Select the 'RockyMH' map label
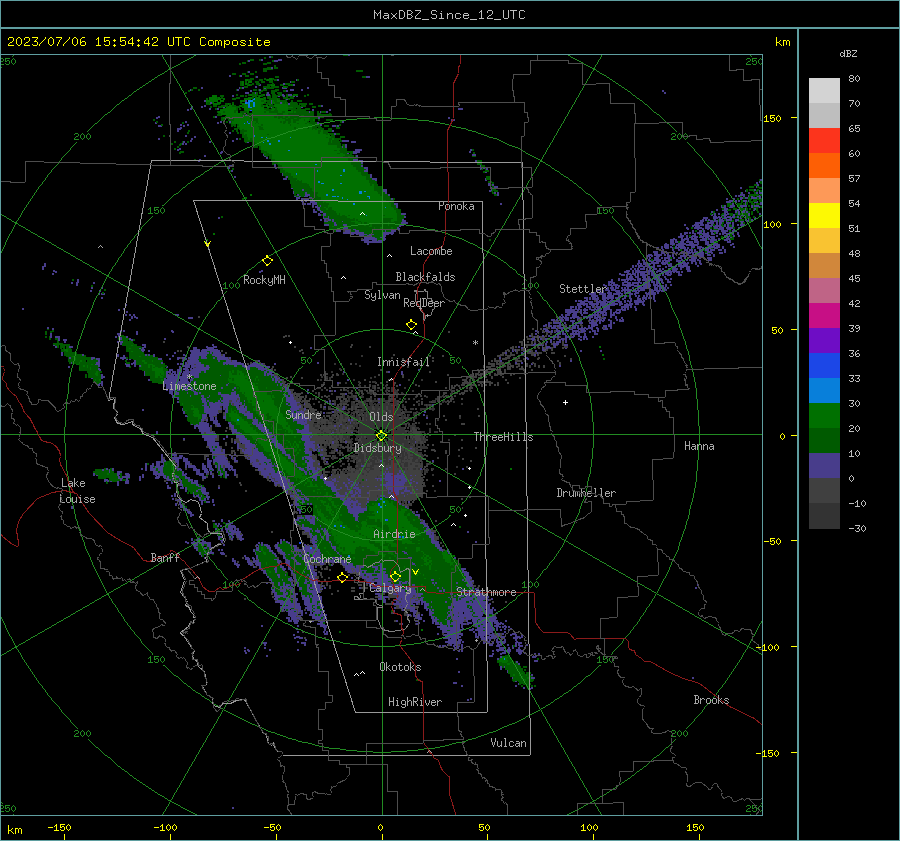The height and width of the screenshot is (841, 900). 264,280
